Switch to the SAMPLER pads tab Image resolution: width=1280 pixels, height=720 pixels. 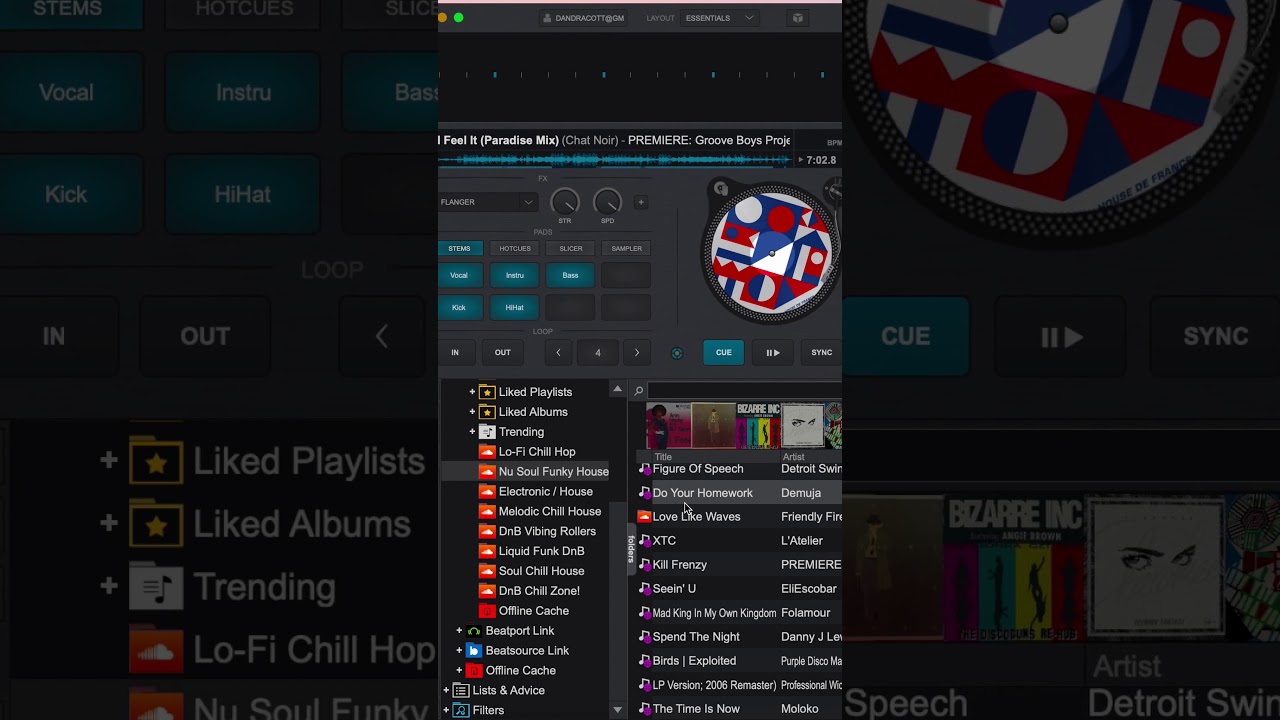[627, 249]
